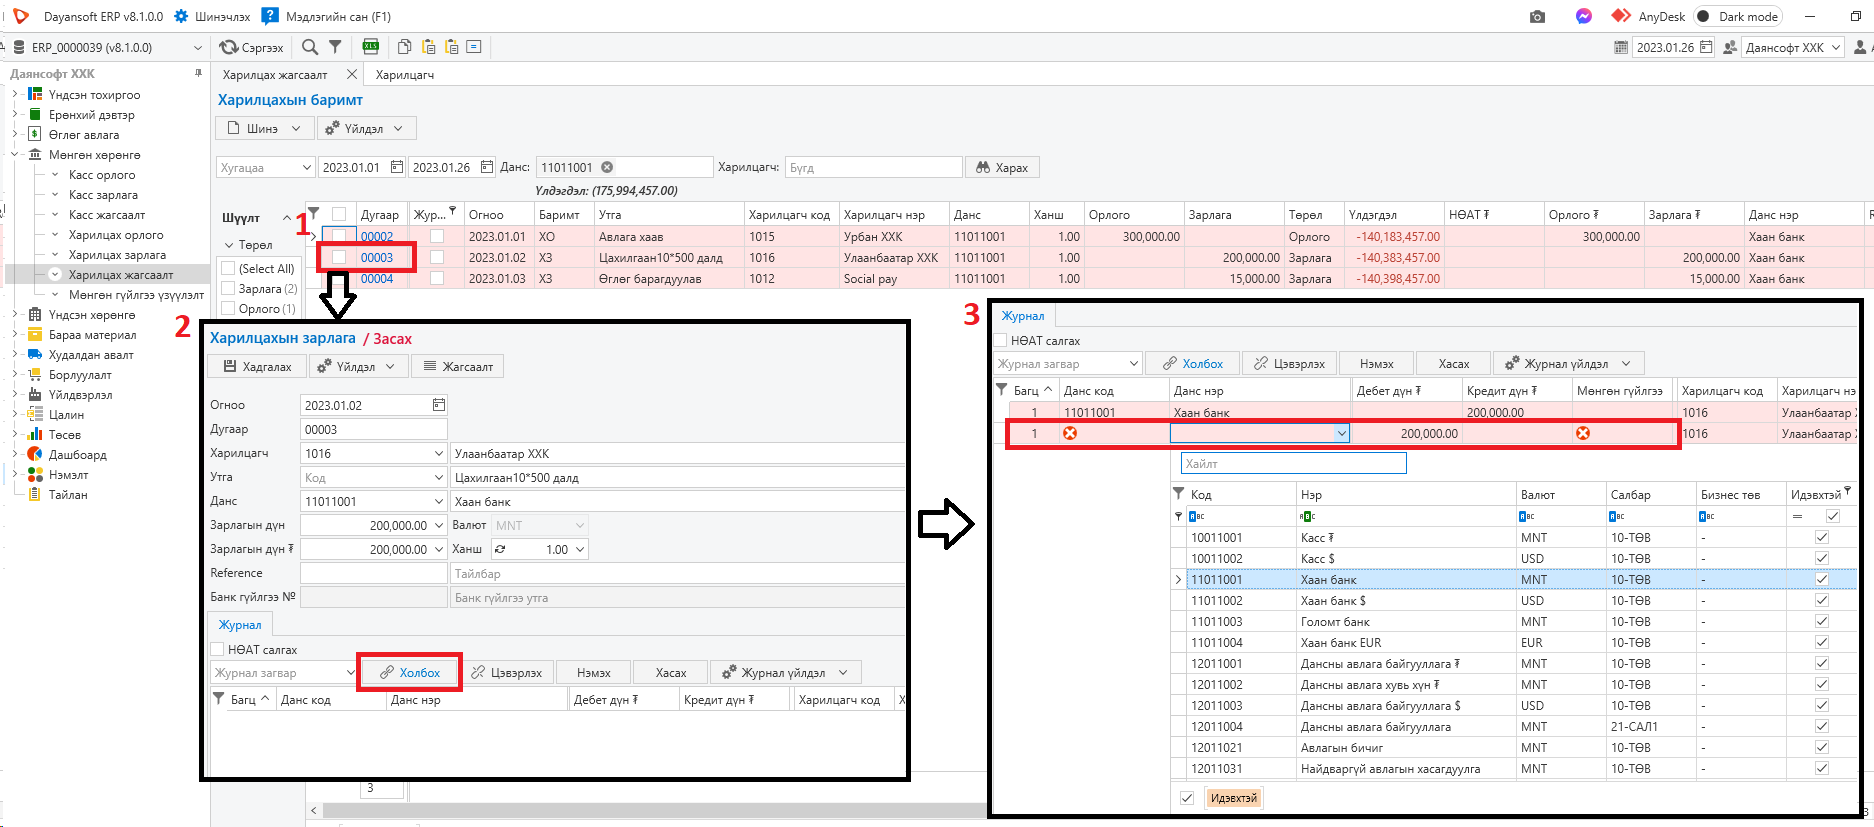
Task: Switch to the Харилцагч tab
Action: click(x=405, y=75)
